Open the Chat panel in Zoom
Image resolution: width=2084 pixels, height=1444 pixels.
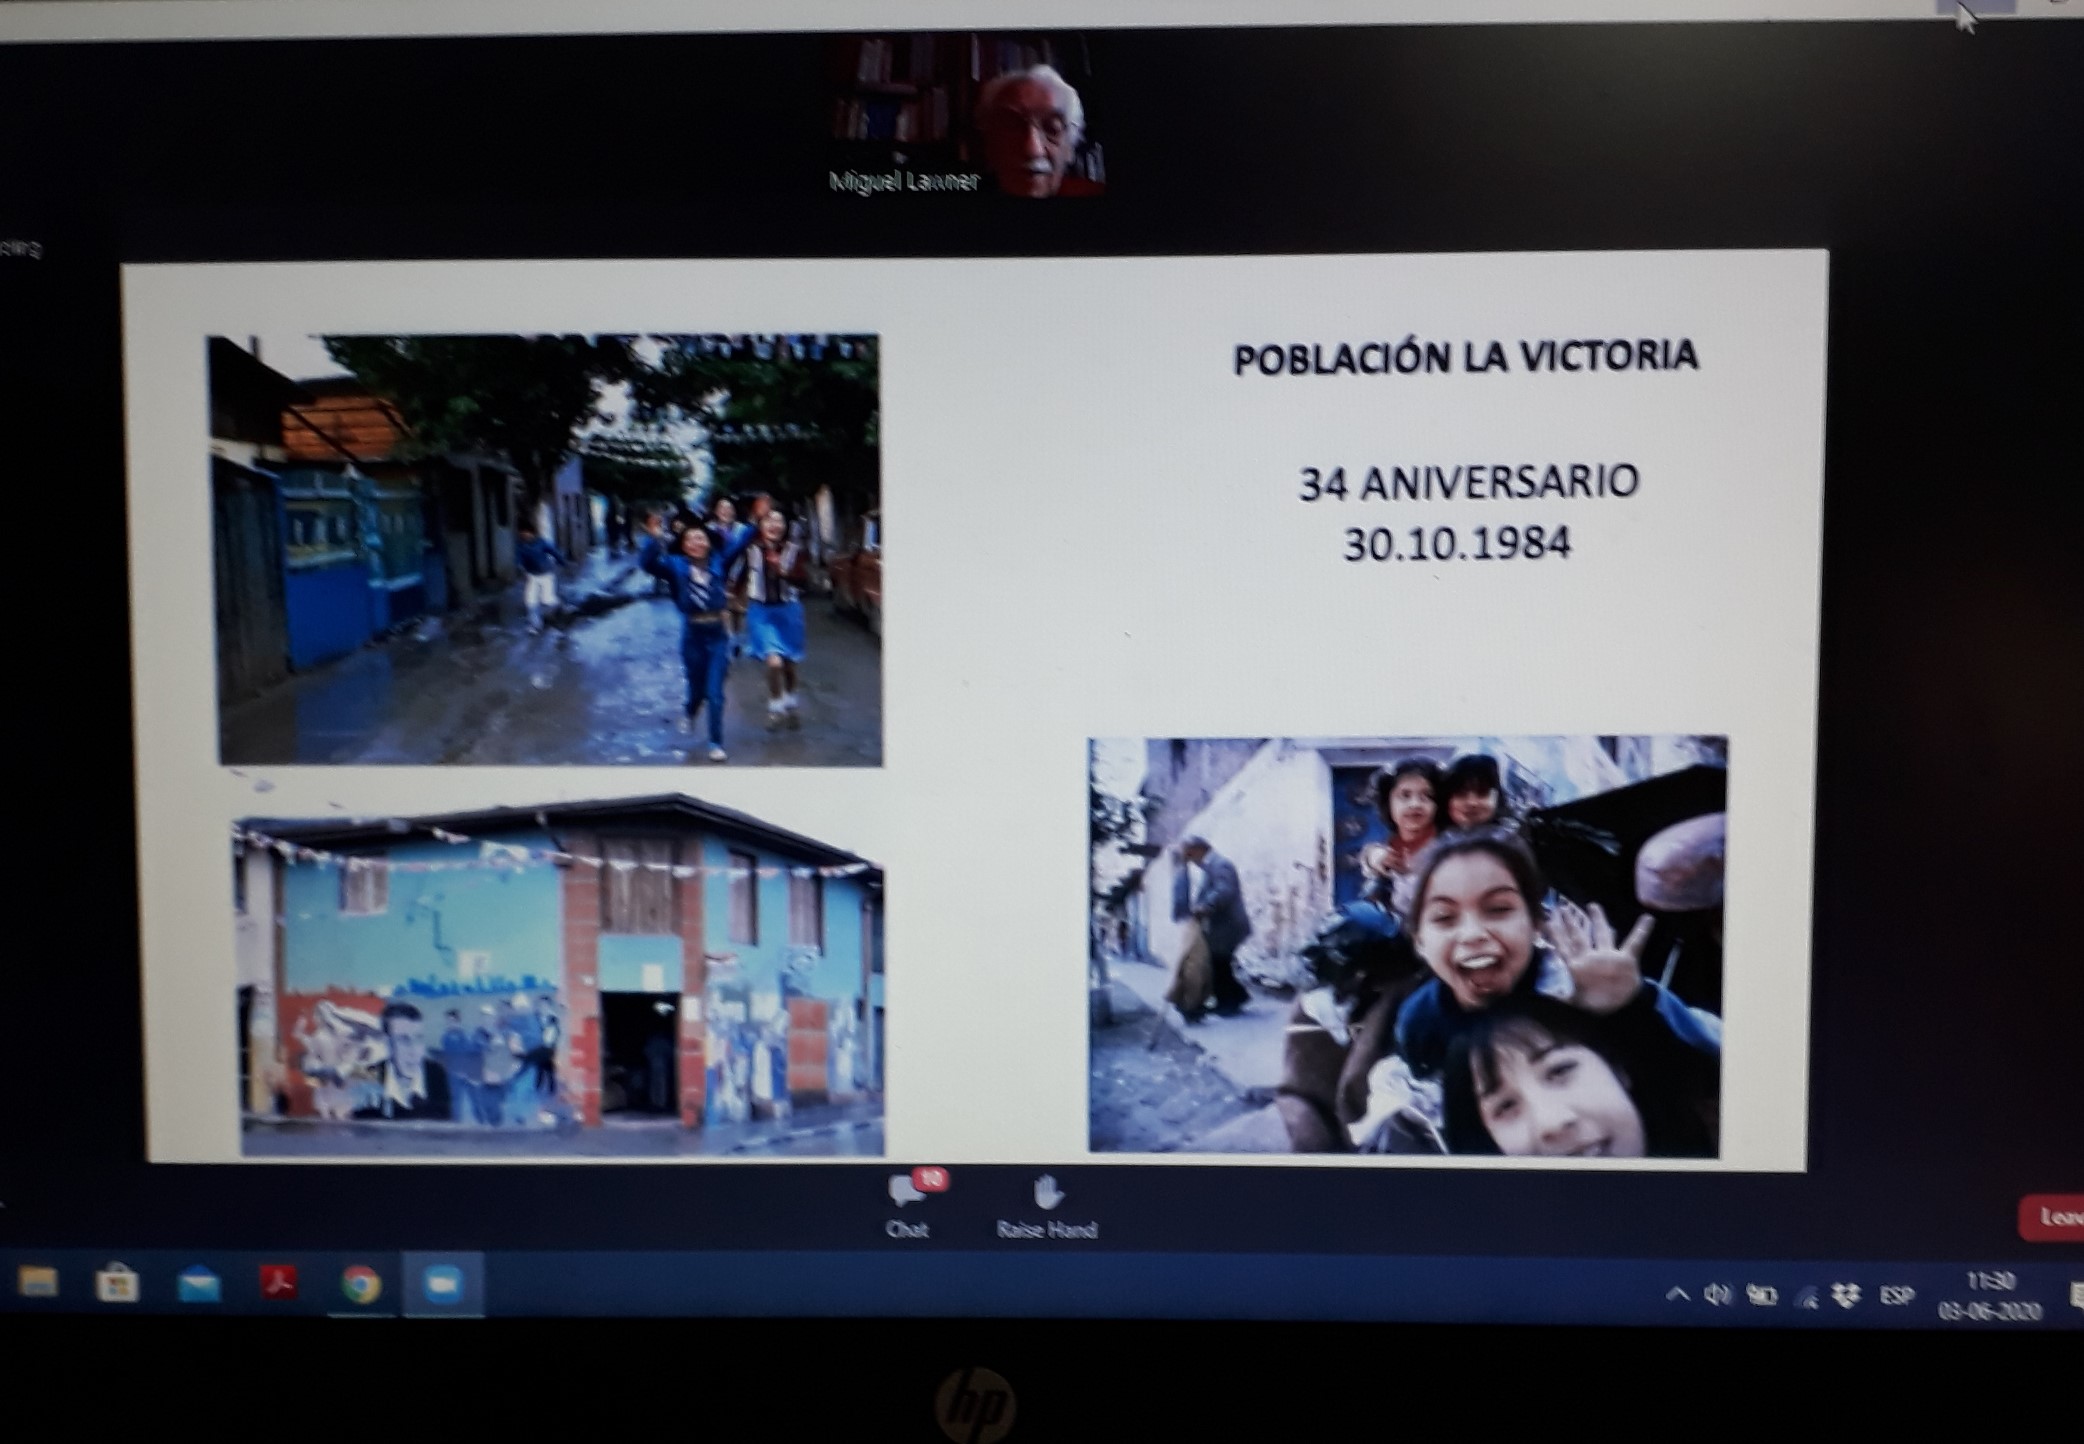coord(908,1207)
